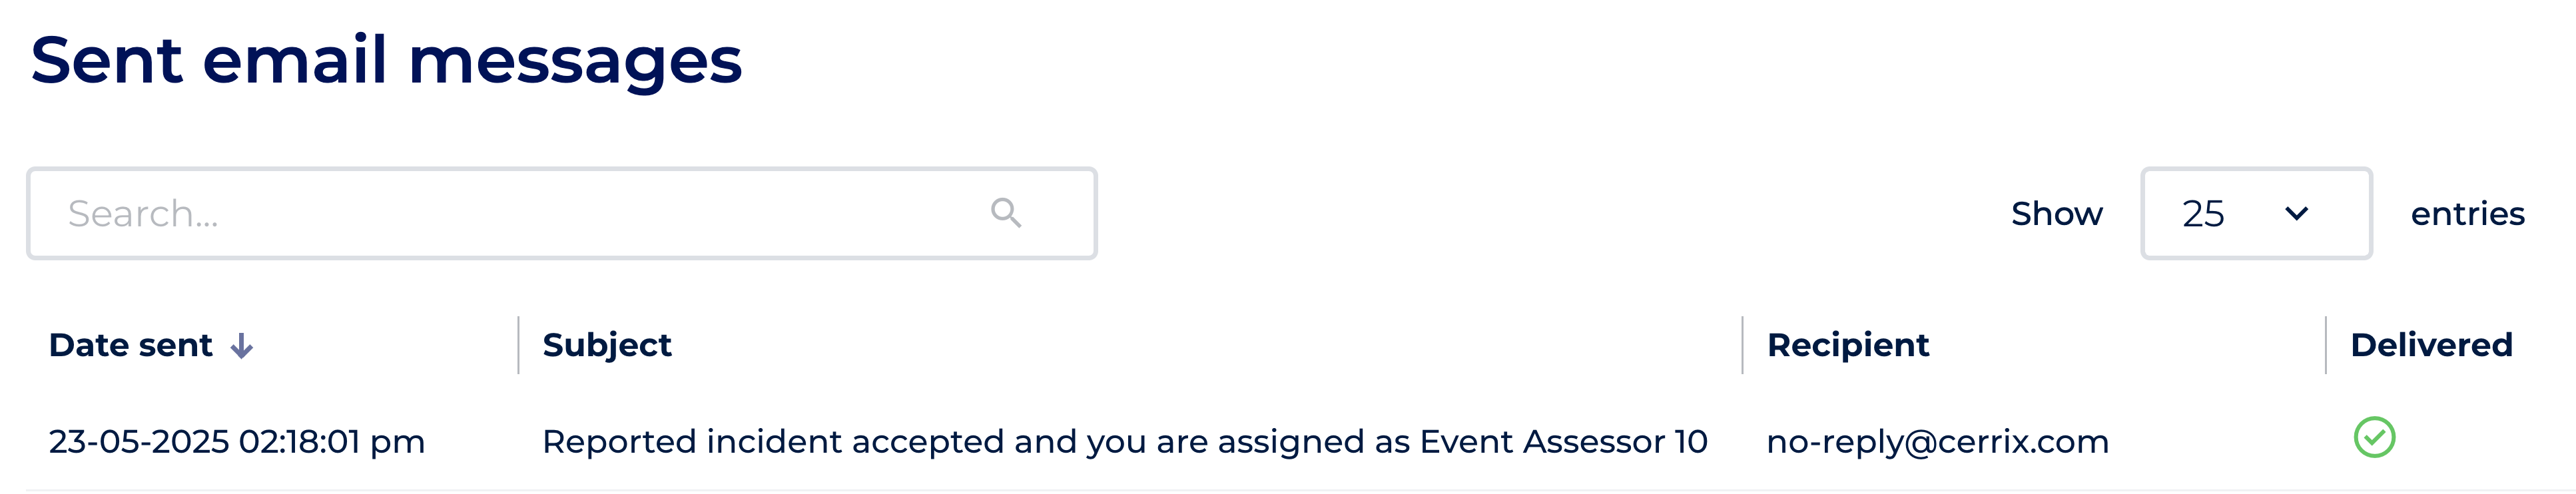Open the 25 entries dropdown
Screen dimensions: 2576x494
click(x=2255, y=213)
